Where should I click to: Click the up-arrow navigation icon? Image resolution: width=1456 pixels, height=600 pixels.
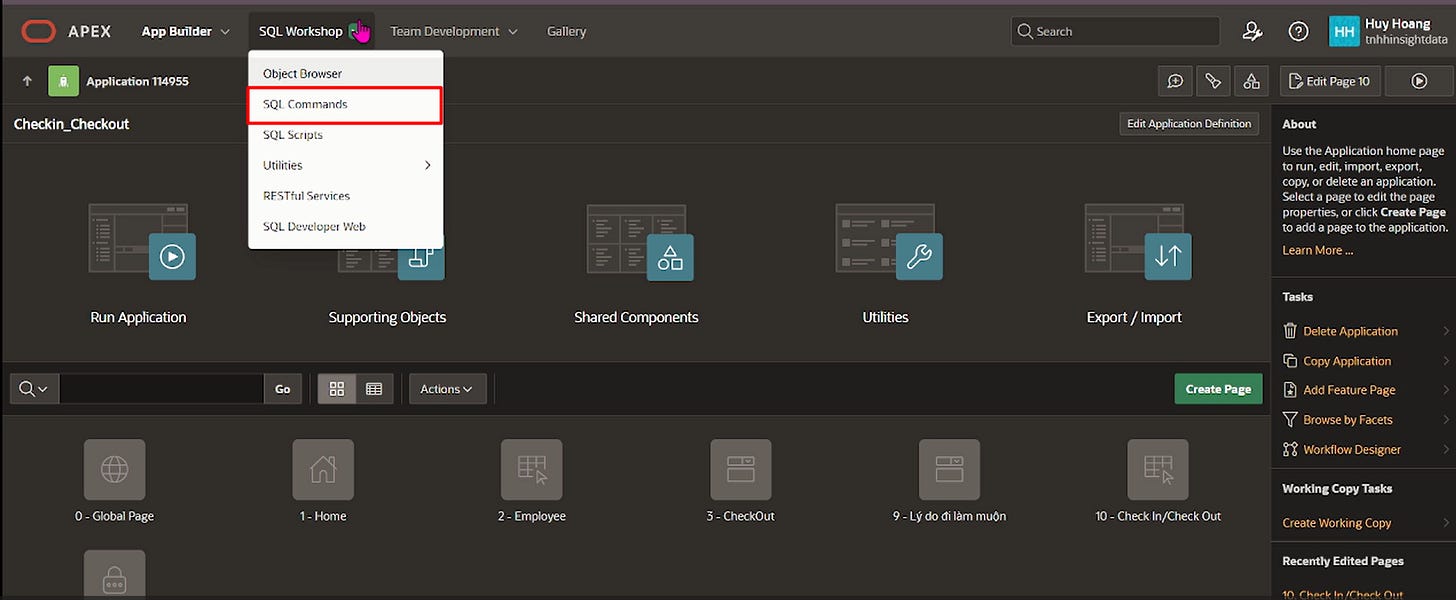point(27,81)
